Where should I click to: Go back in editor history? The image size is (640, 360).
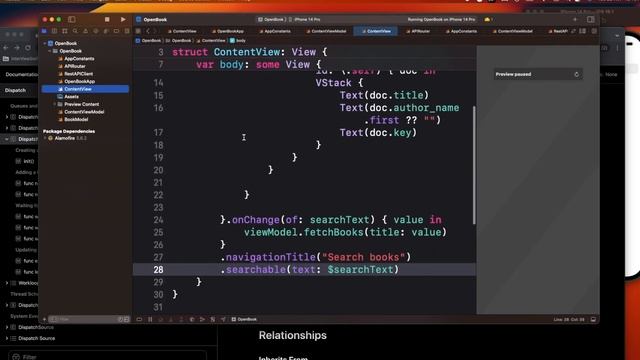(x=148, y=31)
